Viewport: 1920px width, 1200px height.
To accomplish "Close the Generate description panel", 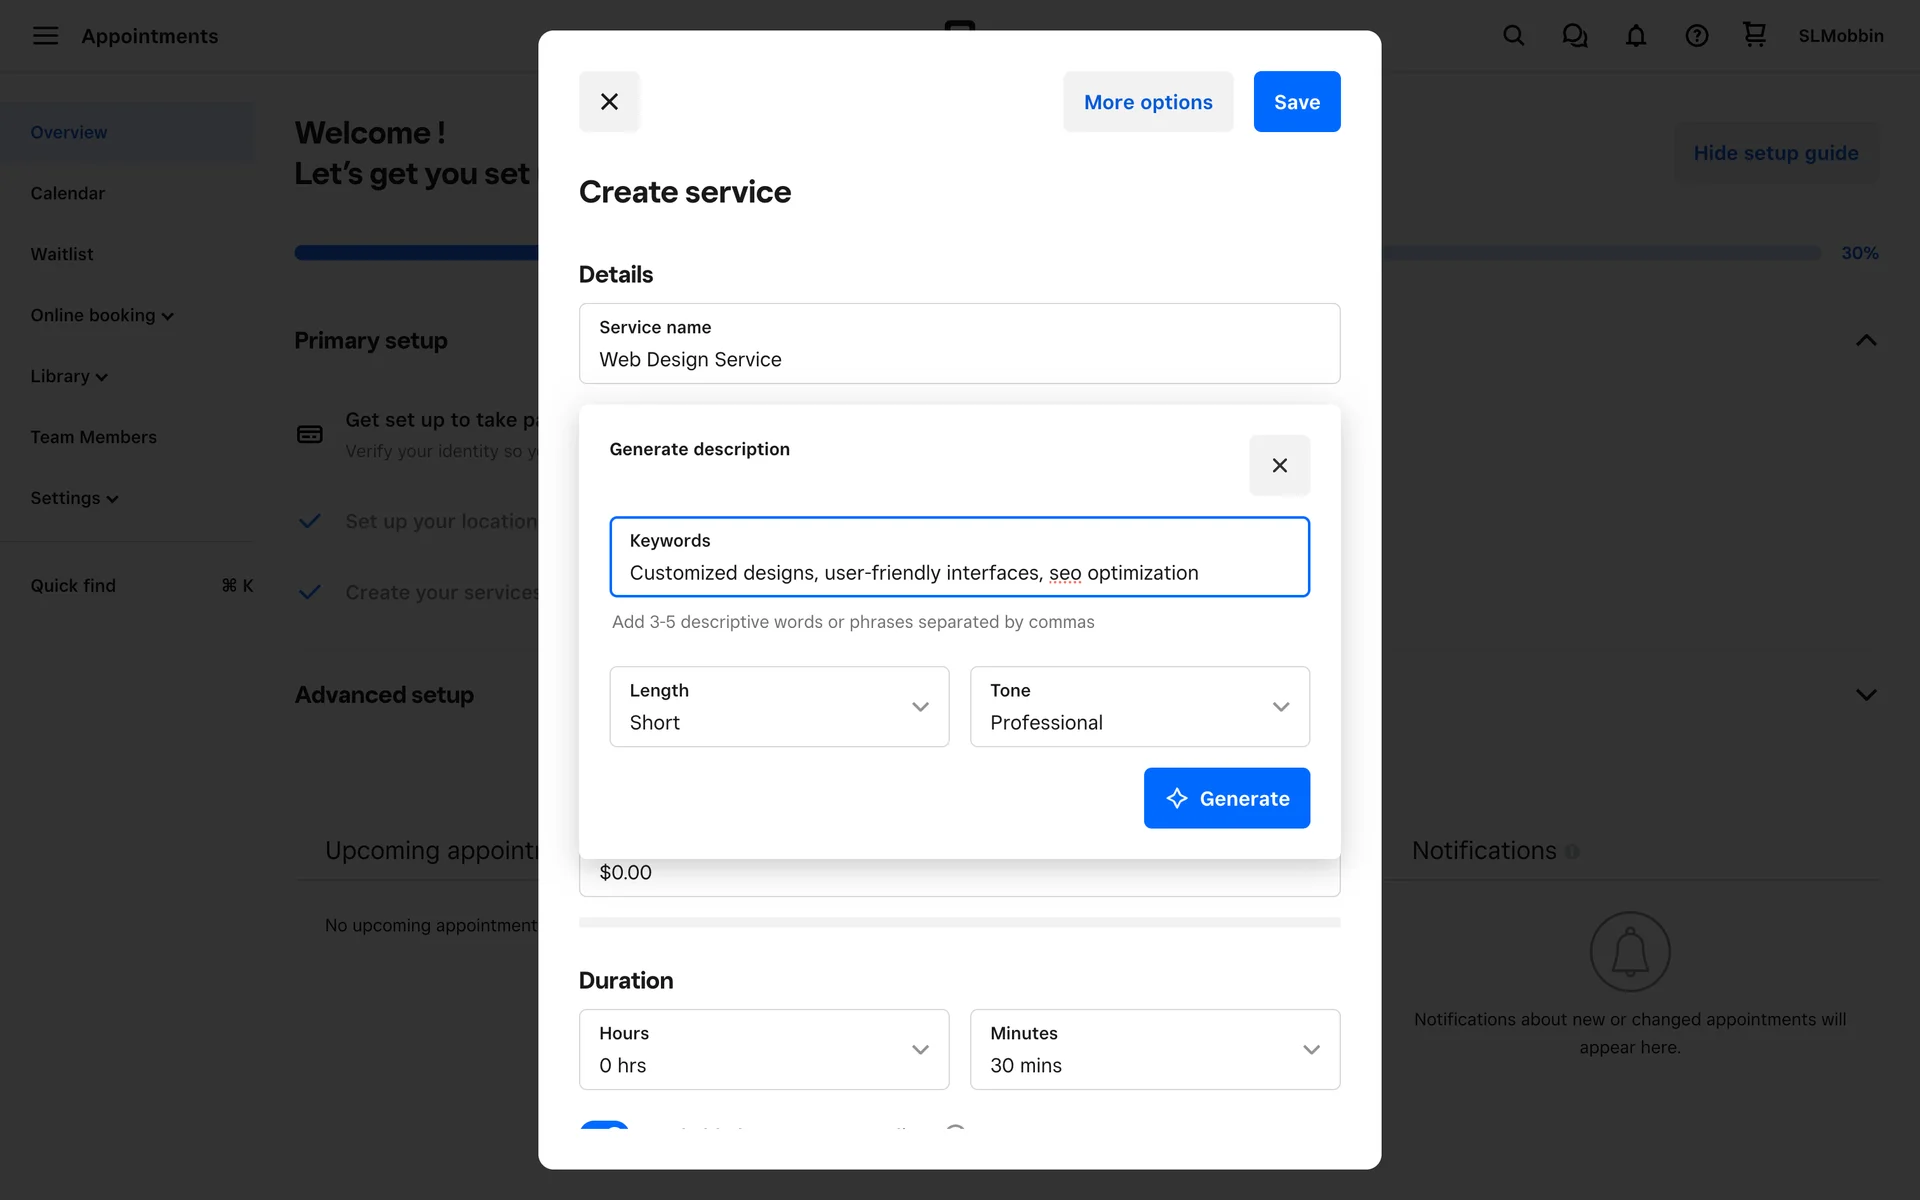I will (1279, 465).
